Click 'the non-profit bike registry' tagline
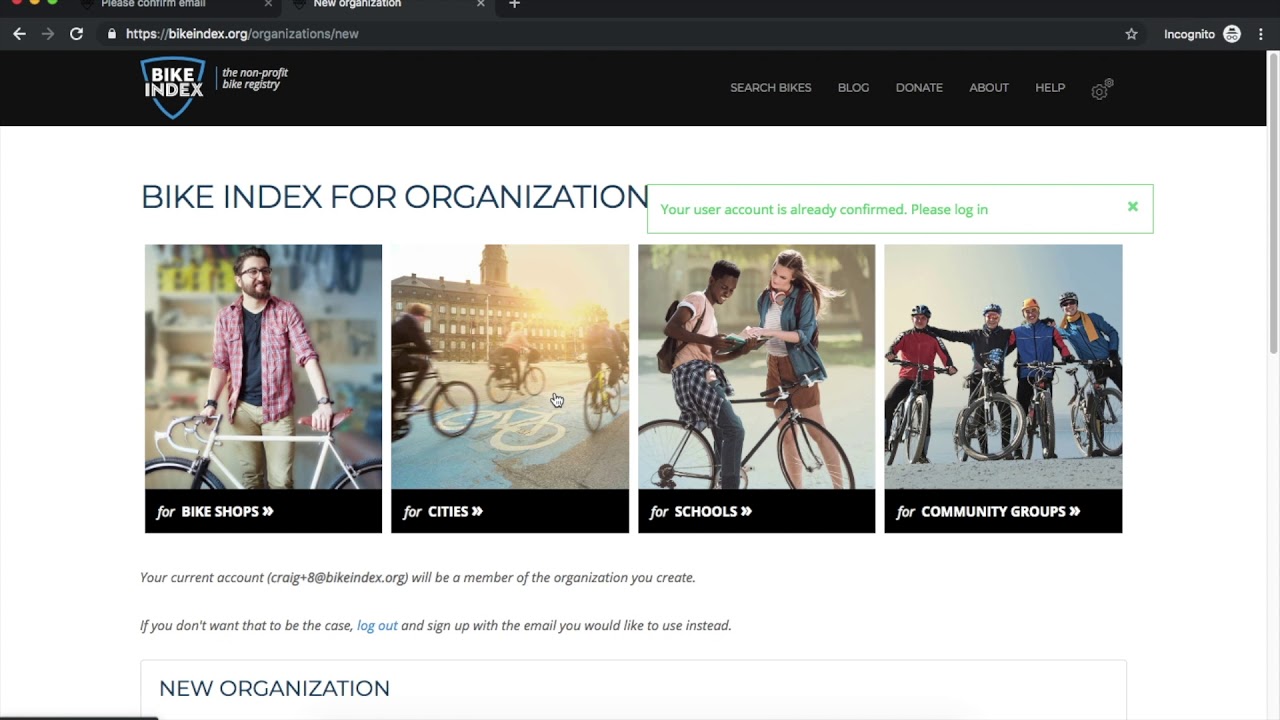Image resolution: width=1280 pixels, height=720 pixels. [254, 79]
